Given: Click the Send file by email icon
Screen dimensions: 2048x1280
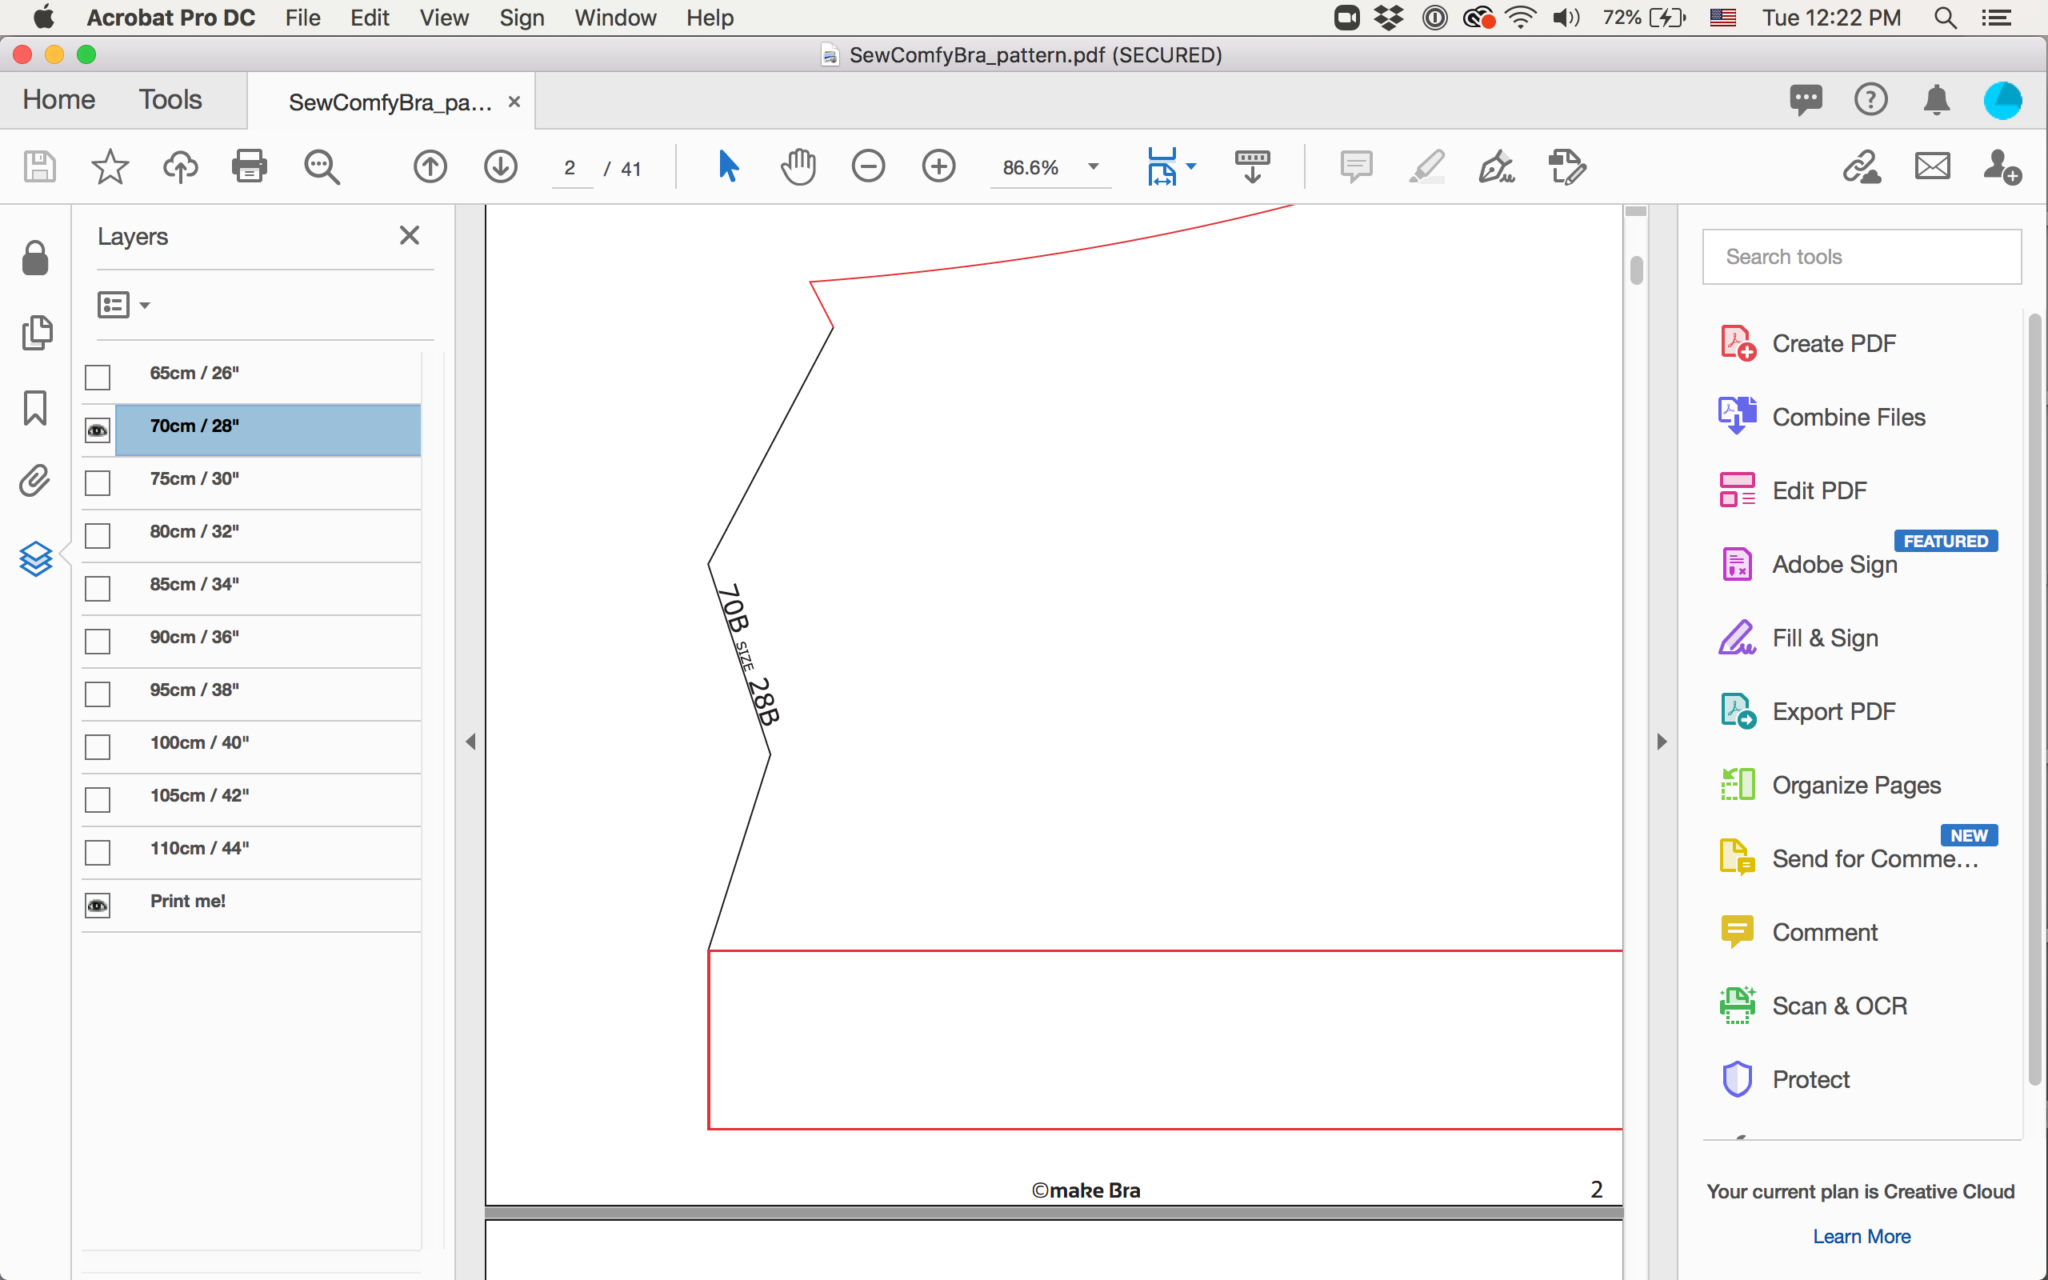Looking at the screenshot, I should tap(1932, 167).
